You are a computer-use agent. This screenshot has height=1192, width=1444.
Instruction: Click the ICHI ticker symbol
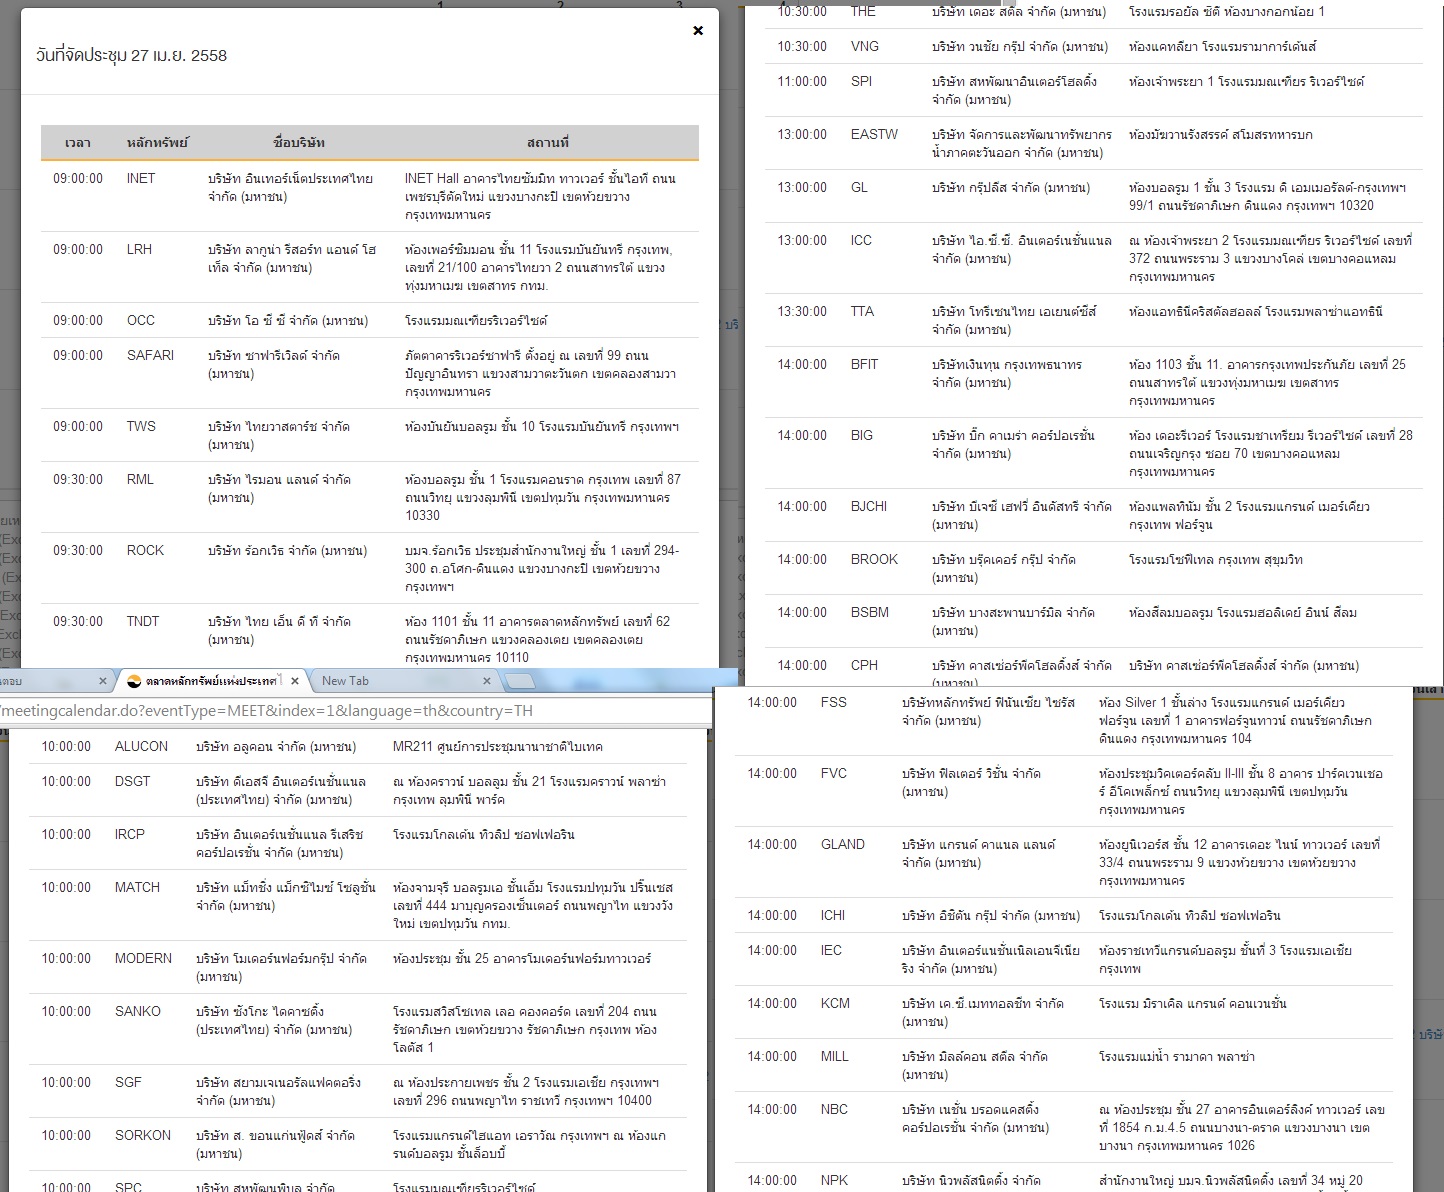pyautogui.click(x=832, y=916)
